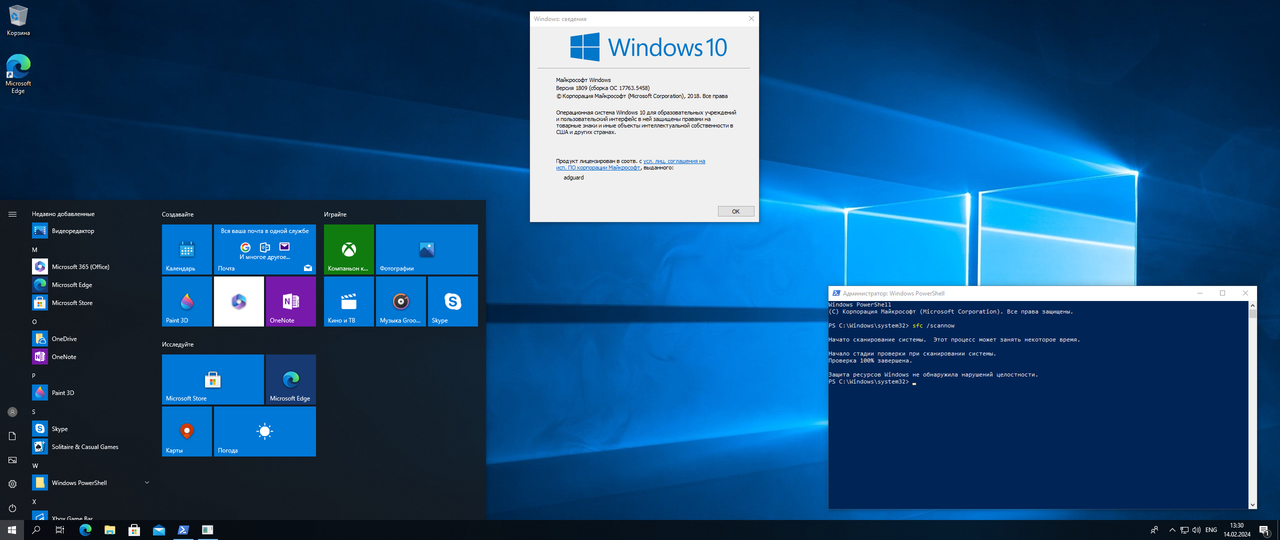Open Microsoft Edge from taskbar
This screenshot has width=1280, height=540.
[x=85, y=530]
